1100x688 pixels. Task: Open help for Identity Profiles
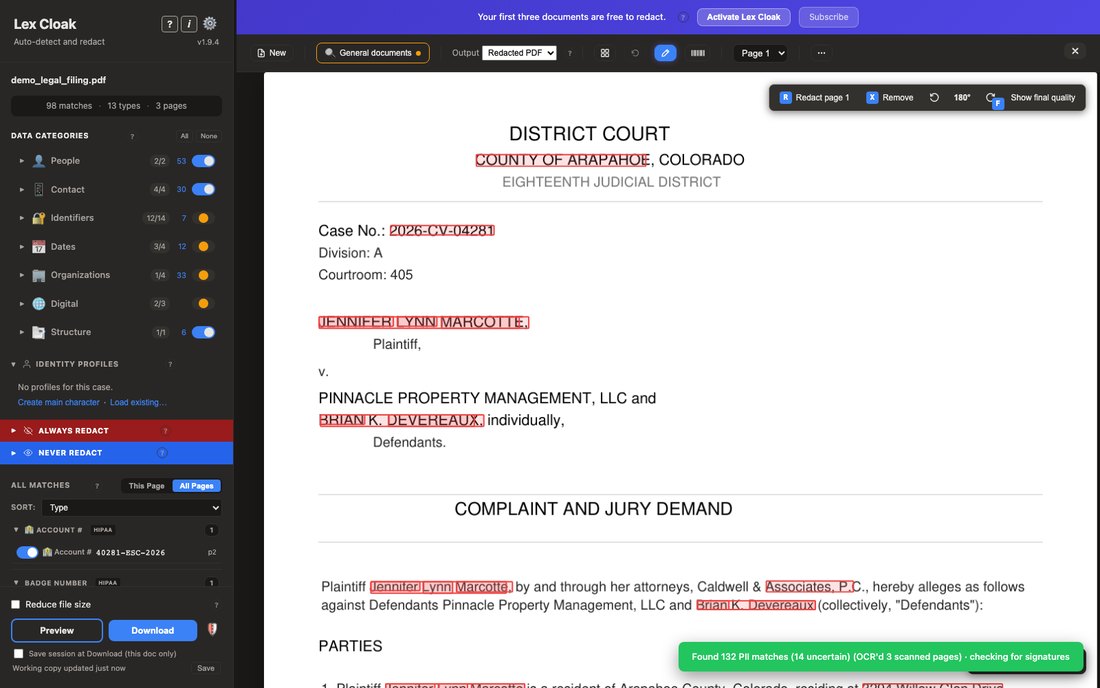(170, 364)
